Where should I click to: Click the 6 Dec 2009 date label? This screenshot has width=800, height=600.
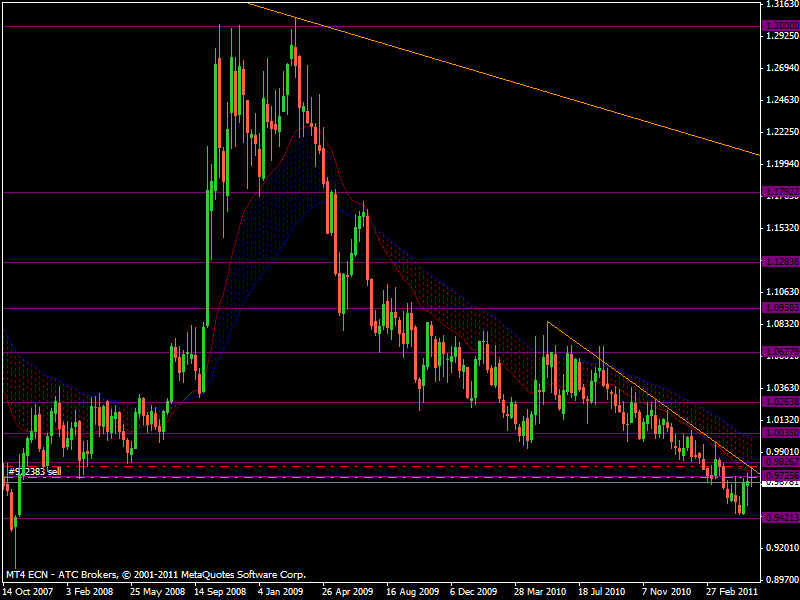473,592
